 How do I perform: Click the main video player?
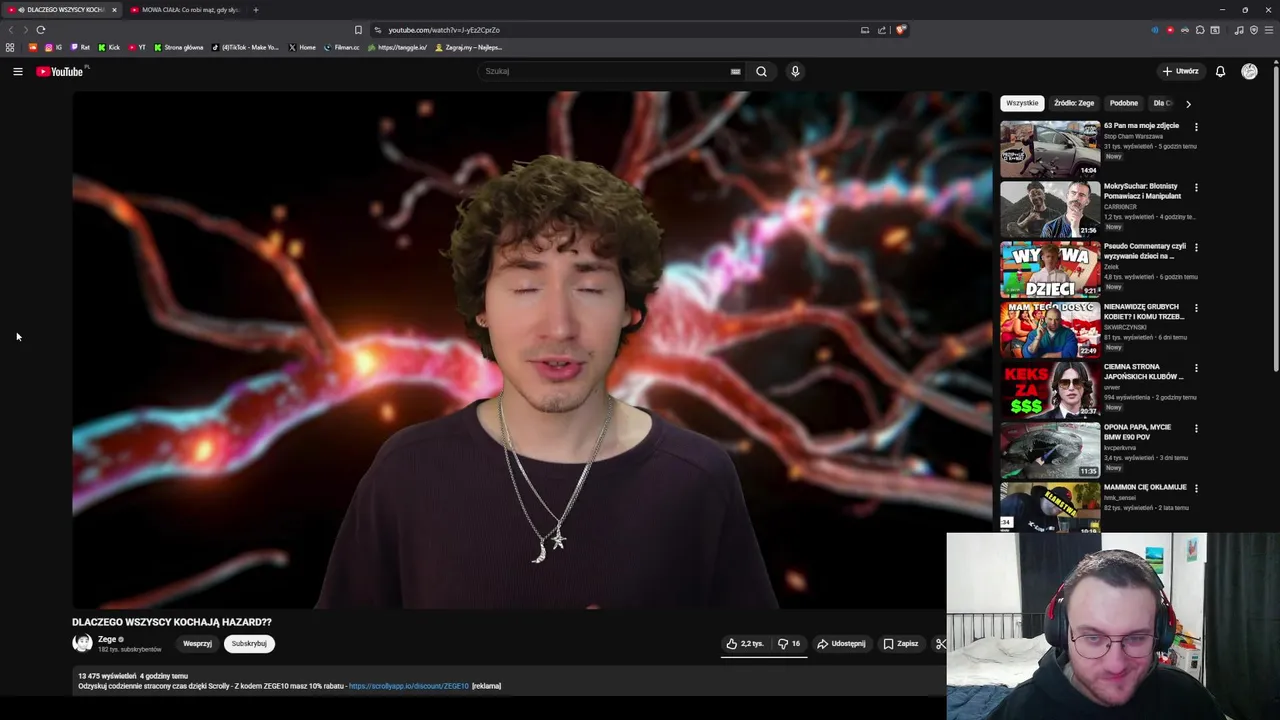(532, 350)
